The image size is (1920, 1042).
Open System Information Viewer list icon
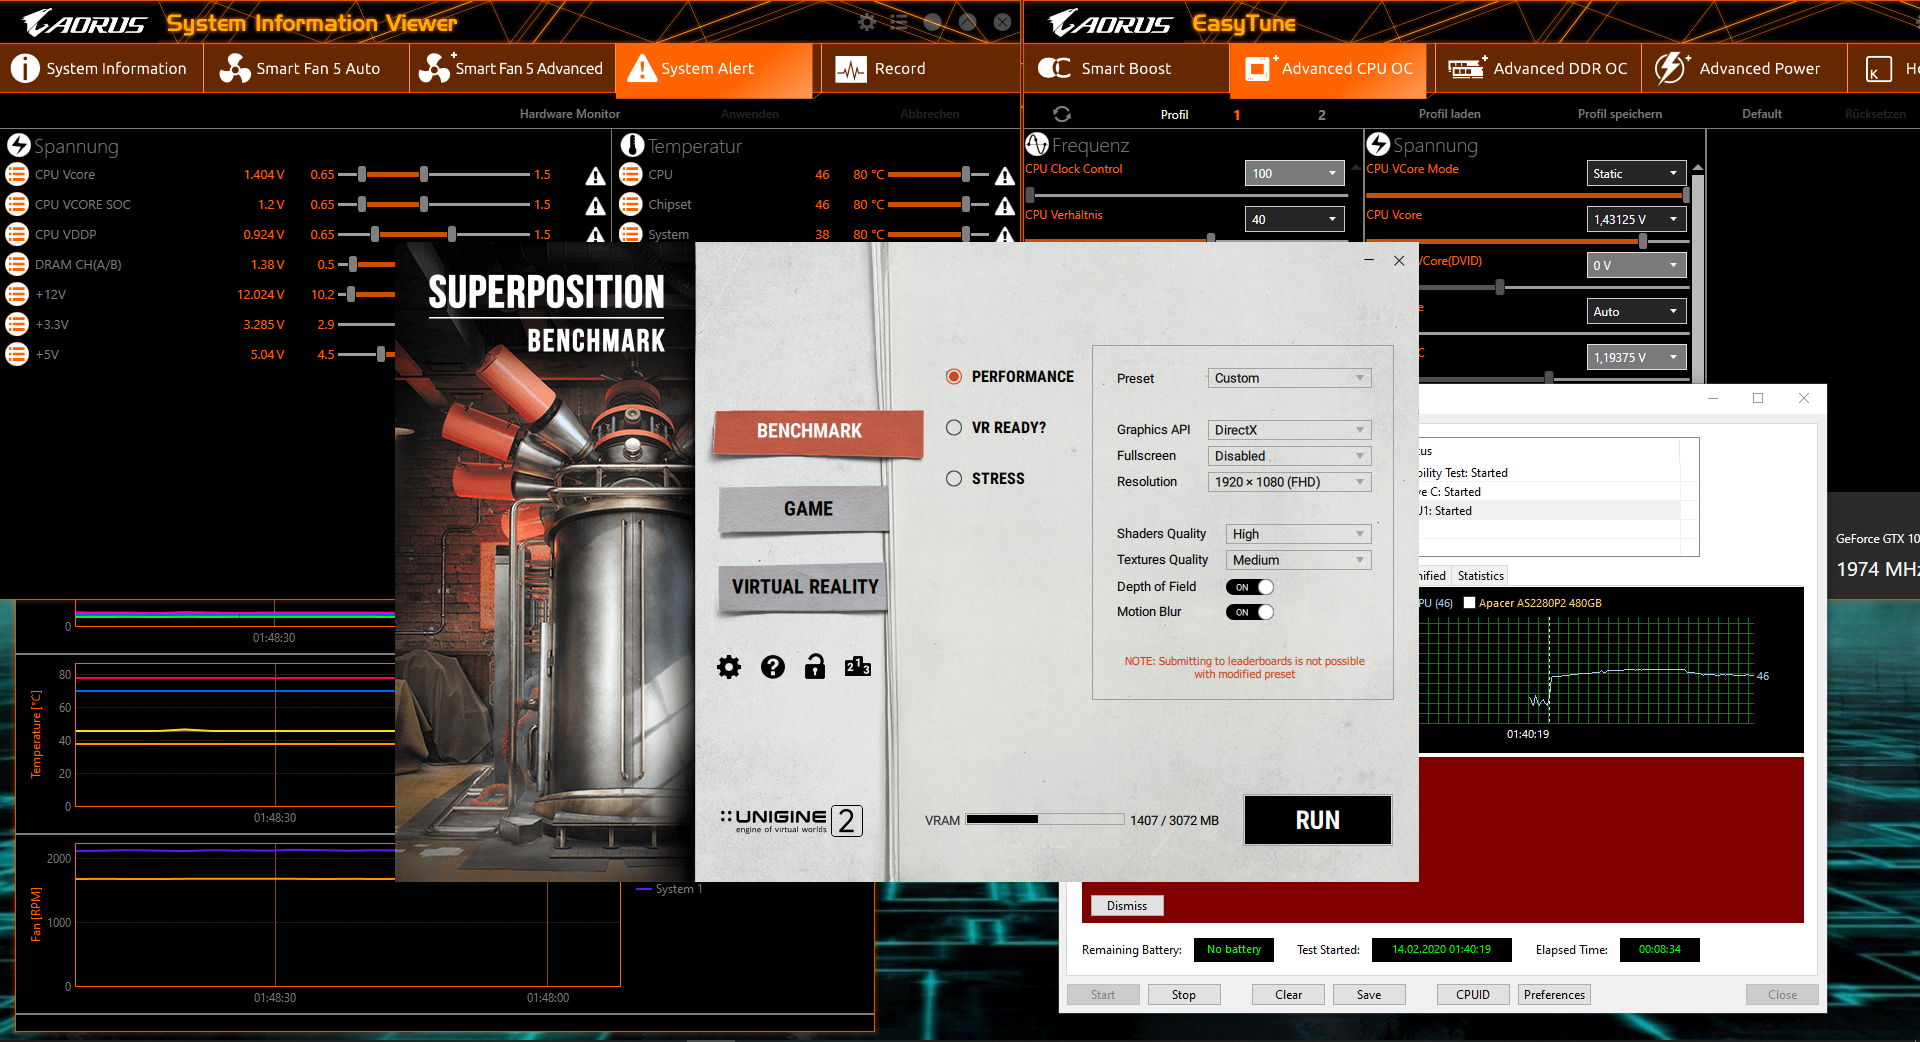tap(899, 22)
